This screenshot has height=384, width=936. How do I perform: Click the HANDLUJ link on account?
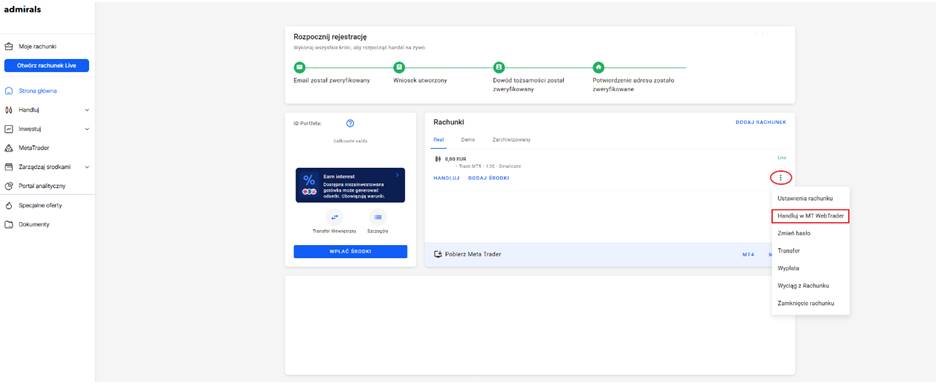[x=447, y=178]
